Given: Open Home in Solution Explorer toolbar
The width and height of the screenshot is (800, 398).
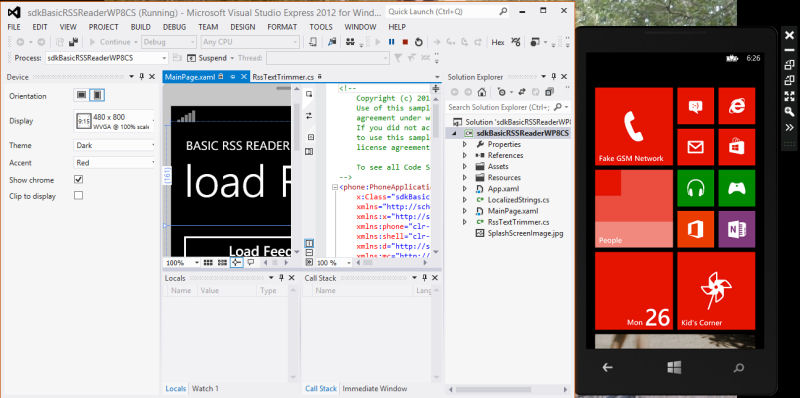Looking at the screenshot, I should point(481,92).
